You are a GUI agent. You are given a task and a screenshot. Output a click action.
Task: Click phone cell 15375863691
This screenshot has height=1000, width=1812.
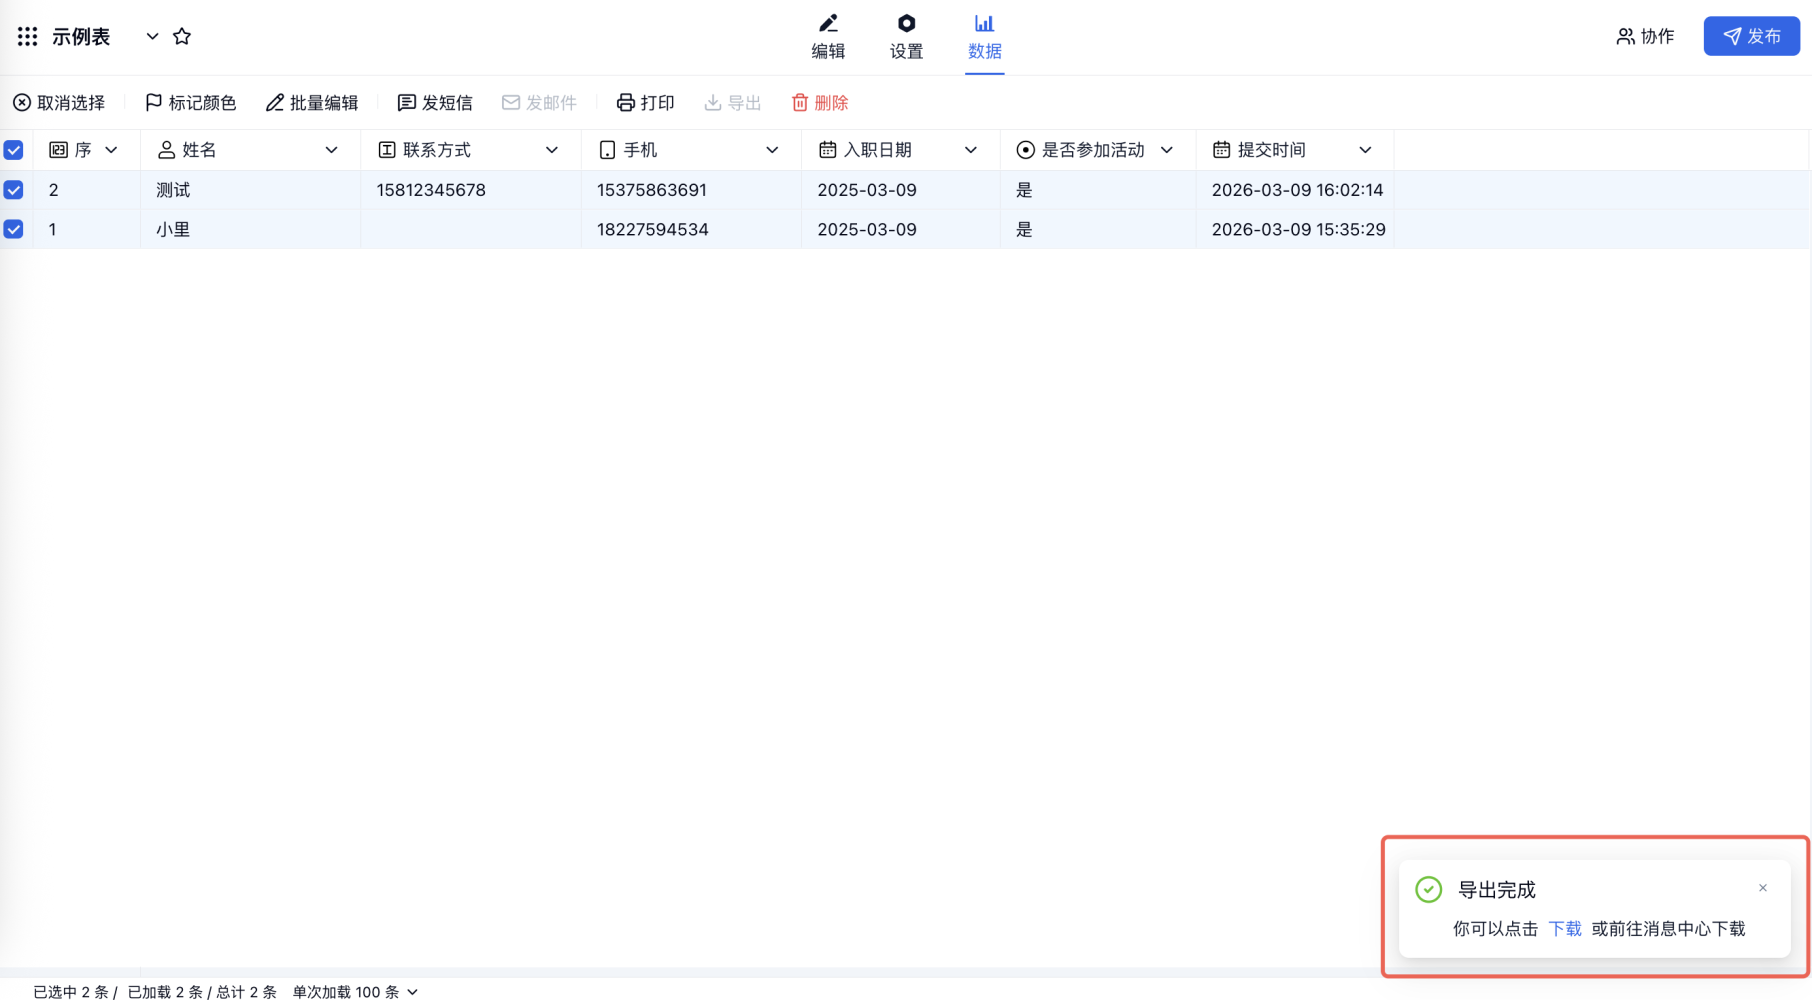pyautogui.click(x=691, y=190)
